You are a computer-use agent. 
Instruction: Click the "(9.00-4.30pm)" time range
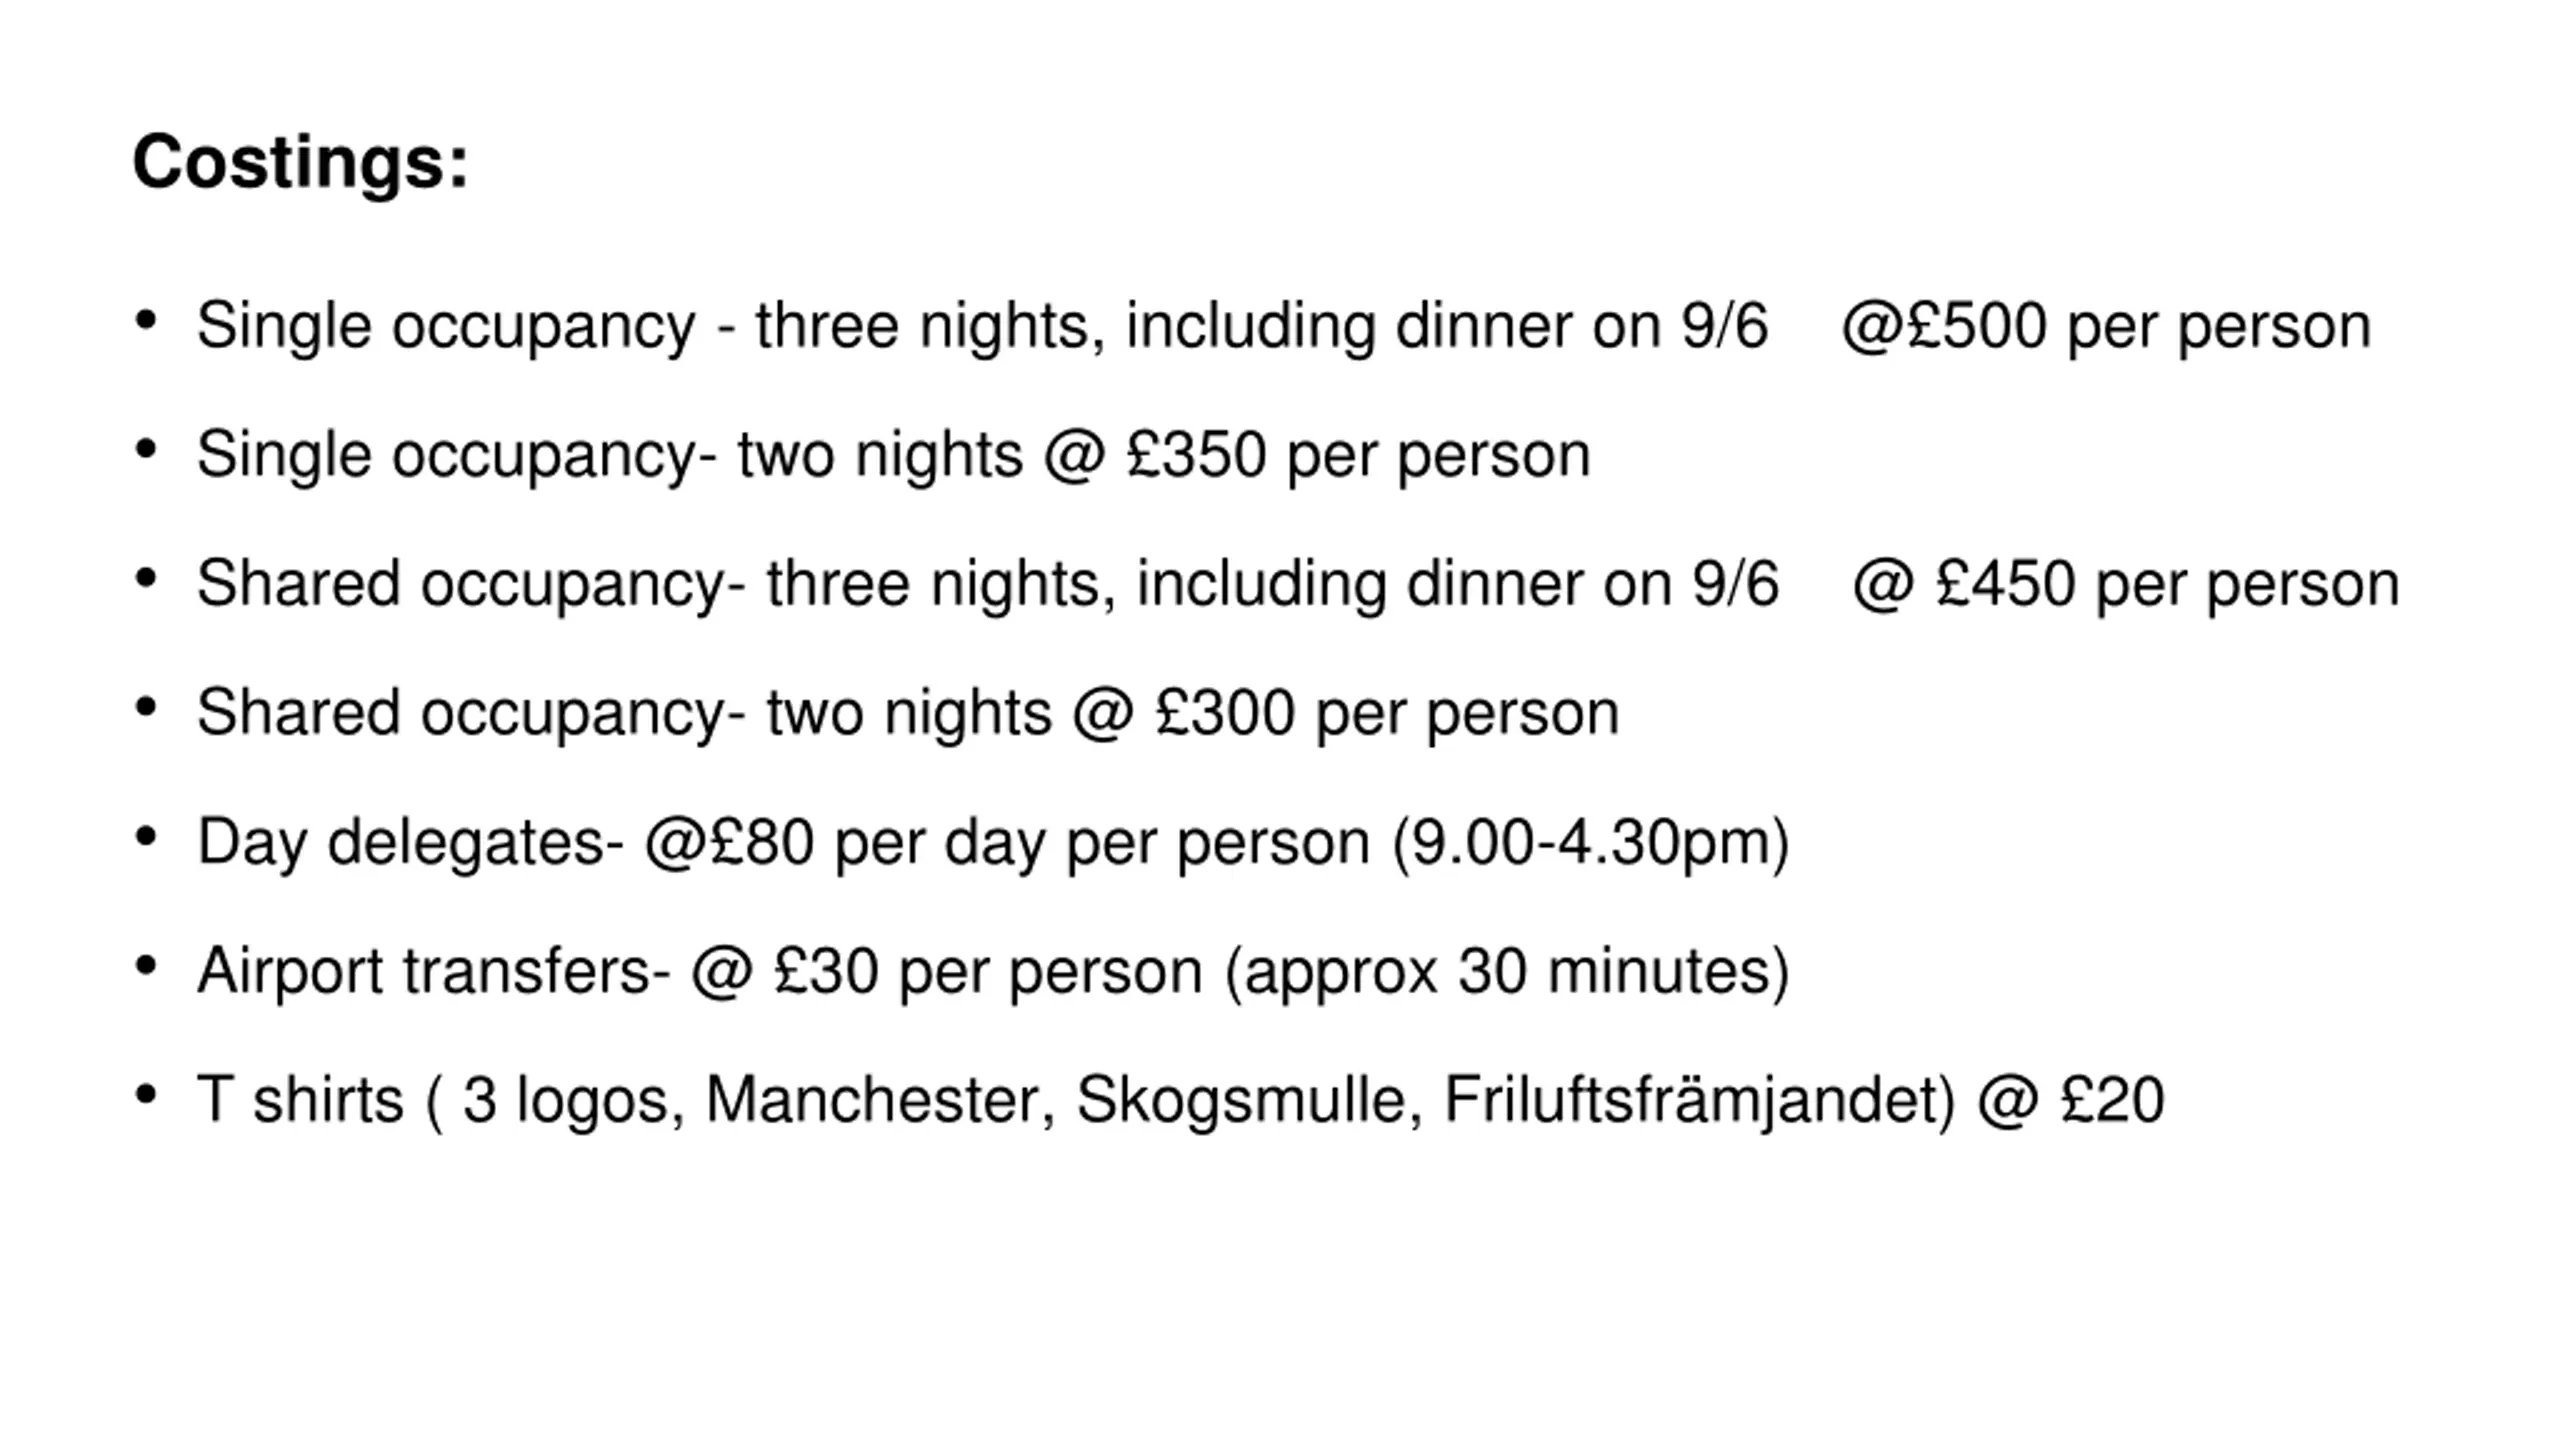click(1590, 842)
